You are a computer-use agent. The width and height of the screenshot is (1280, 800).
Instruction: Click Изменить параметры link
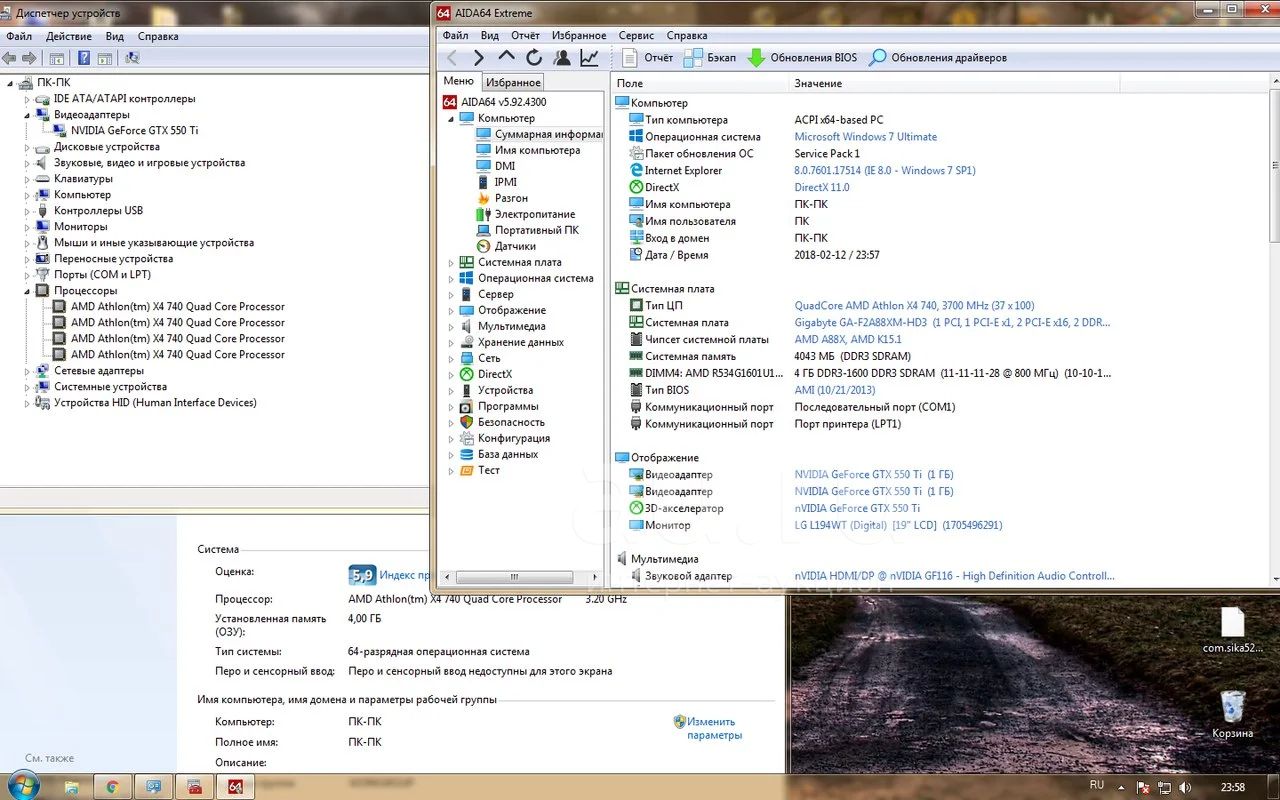pyautogui.click(x=714, y=728)
